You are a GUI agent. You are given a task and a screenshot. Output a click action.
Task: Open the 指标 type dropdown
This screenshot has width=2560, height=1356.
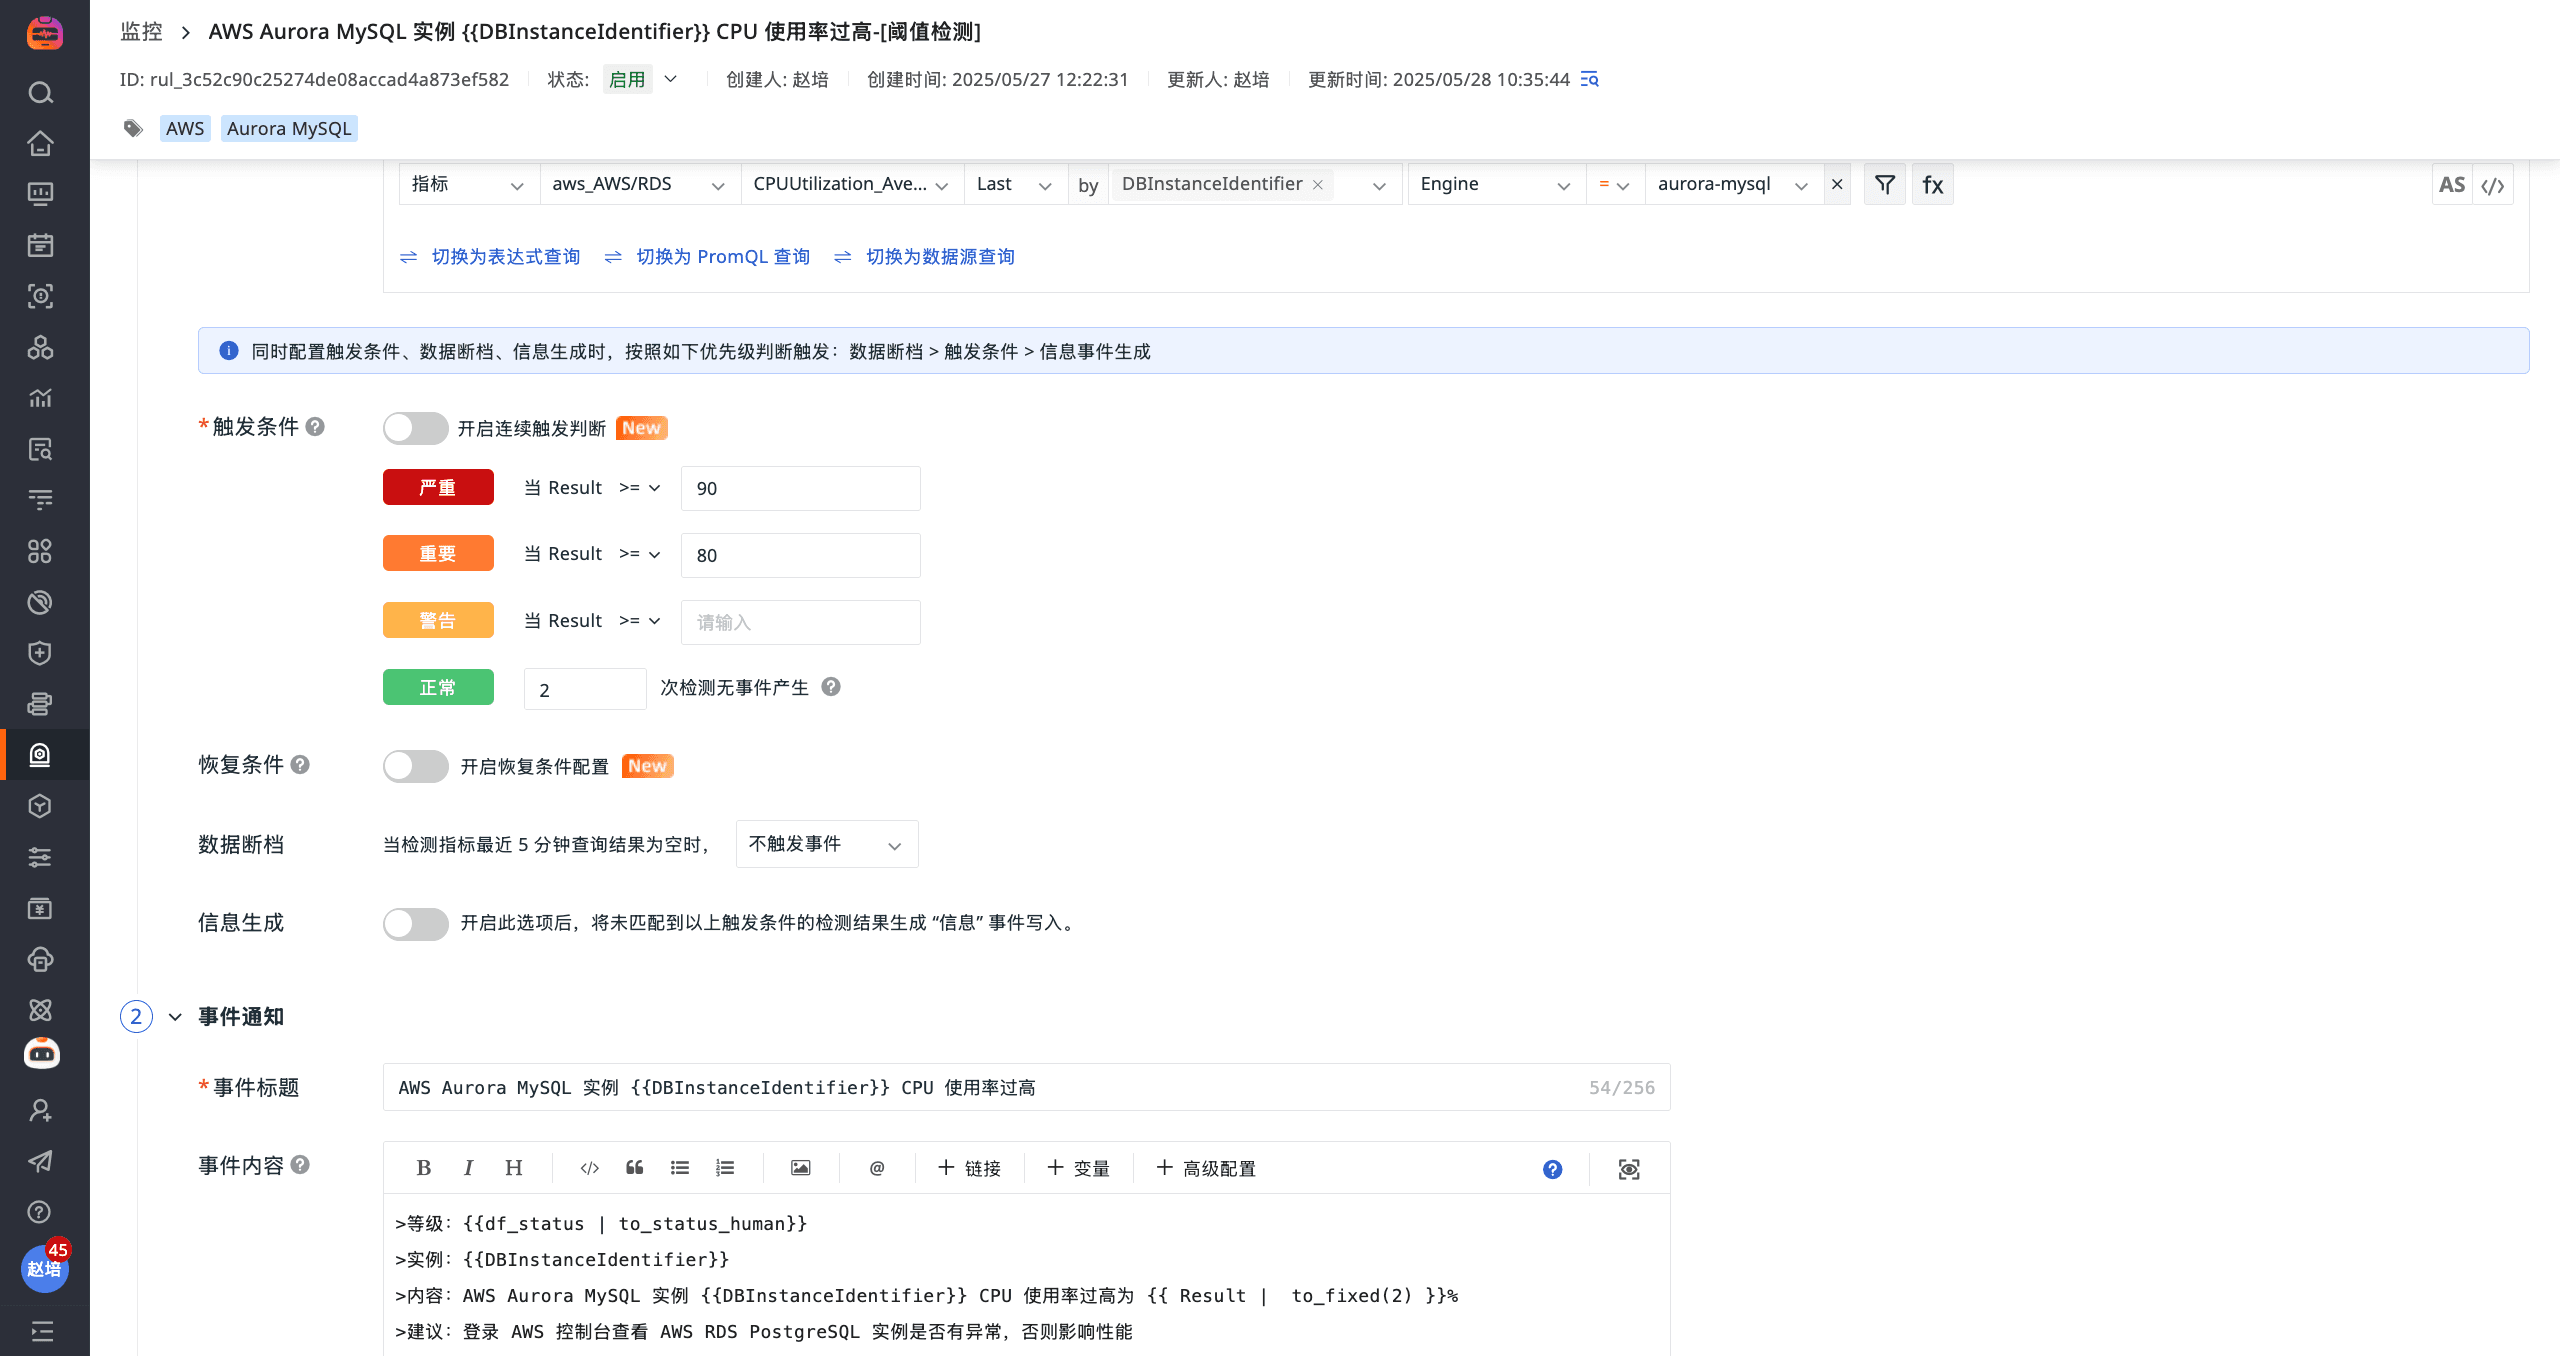(469, 184)
